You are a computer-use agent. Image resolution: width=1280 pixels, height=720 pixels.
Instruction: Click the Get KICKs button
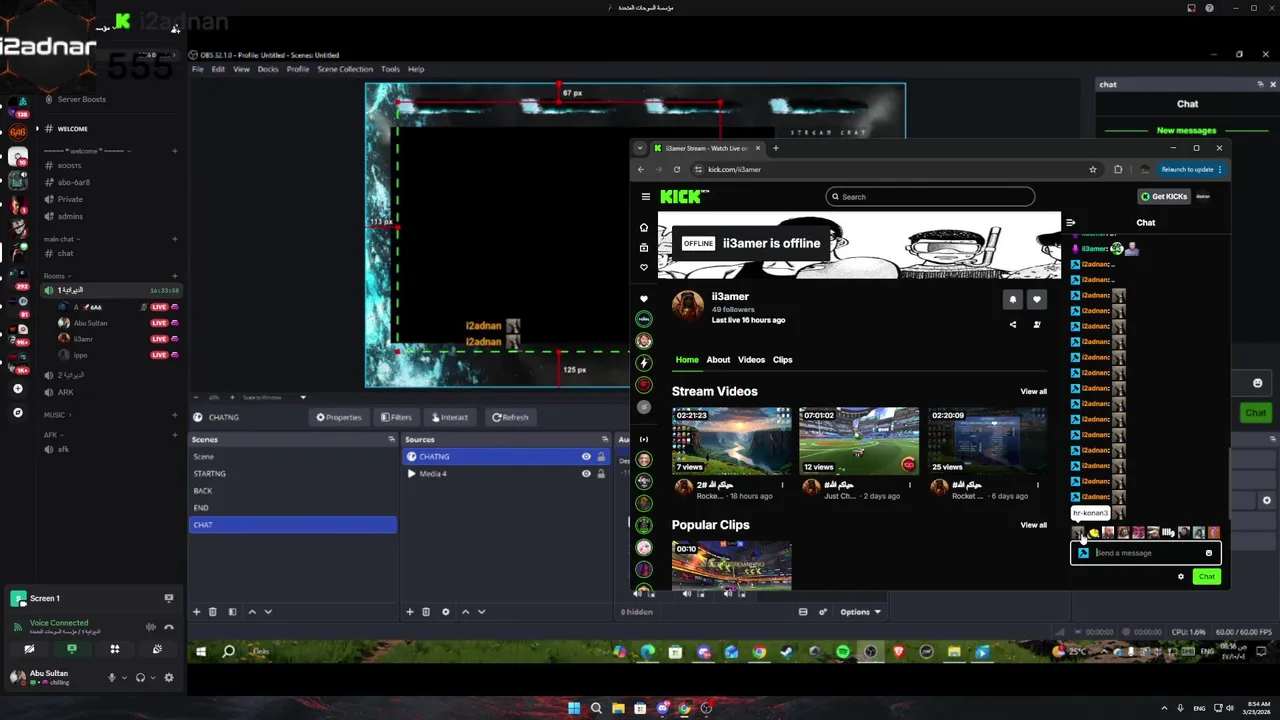point(1164,197)
